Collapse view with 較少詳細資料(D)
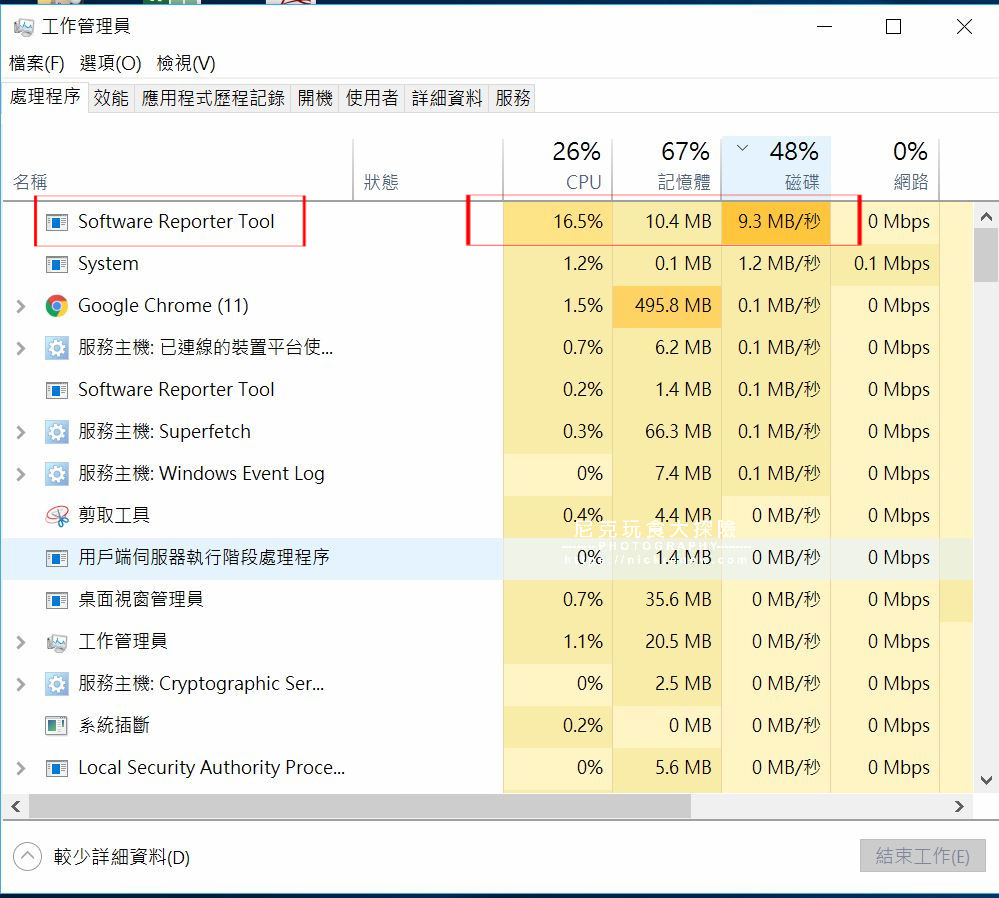This screenshot has height=898, width=999. (102, 857)
